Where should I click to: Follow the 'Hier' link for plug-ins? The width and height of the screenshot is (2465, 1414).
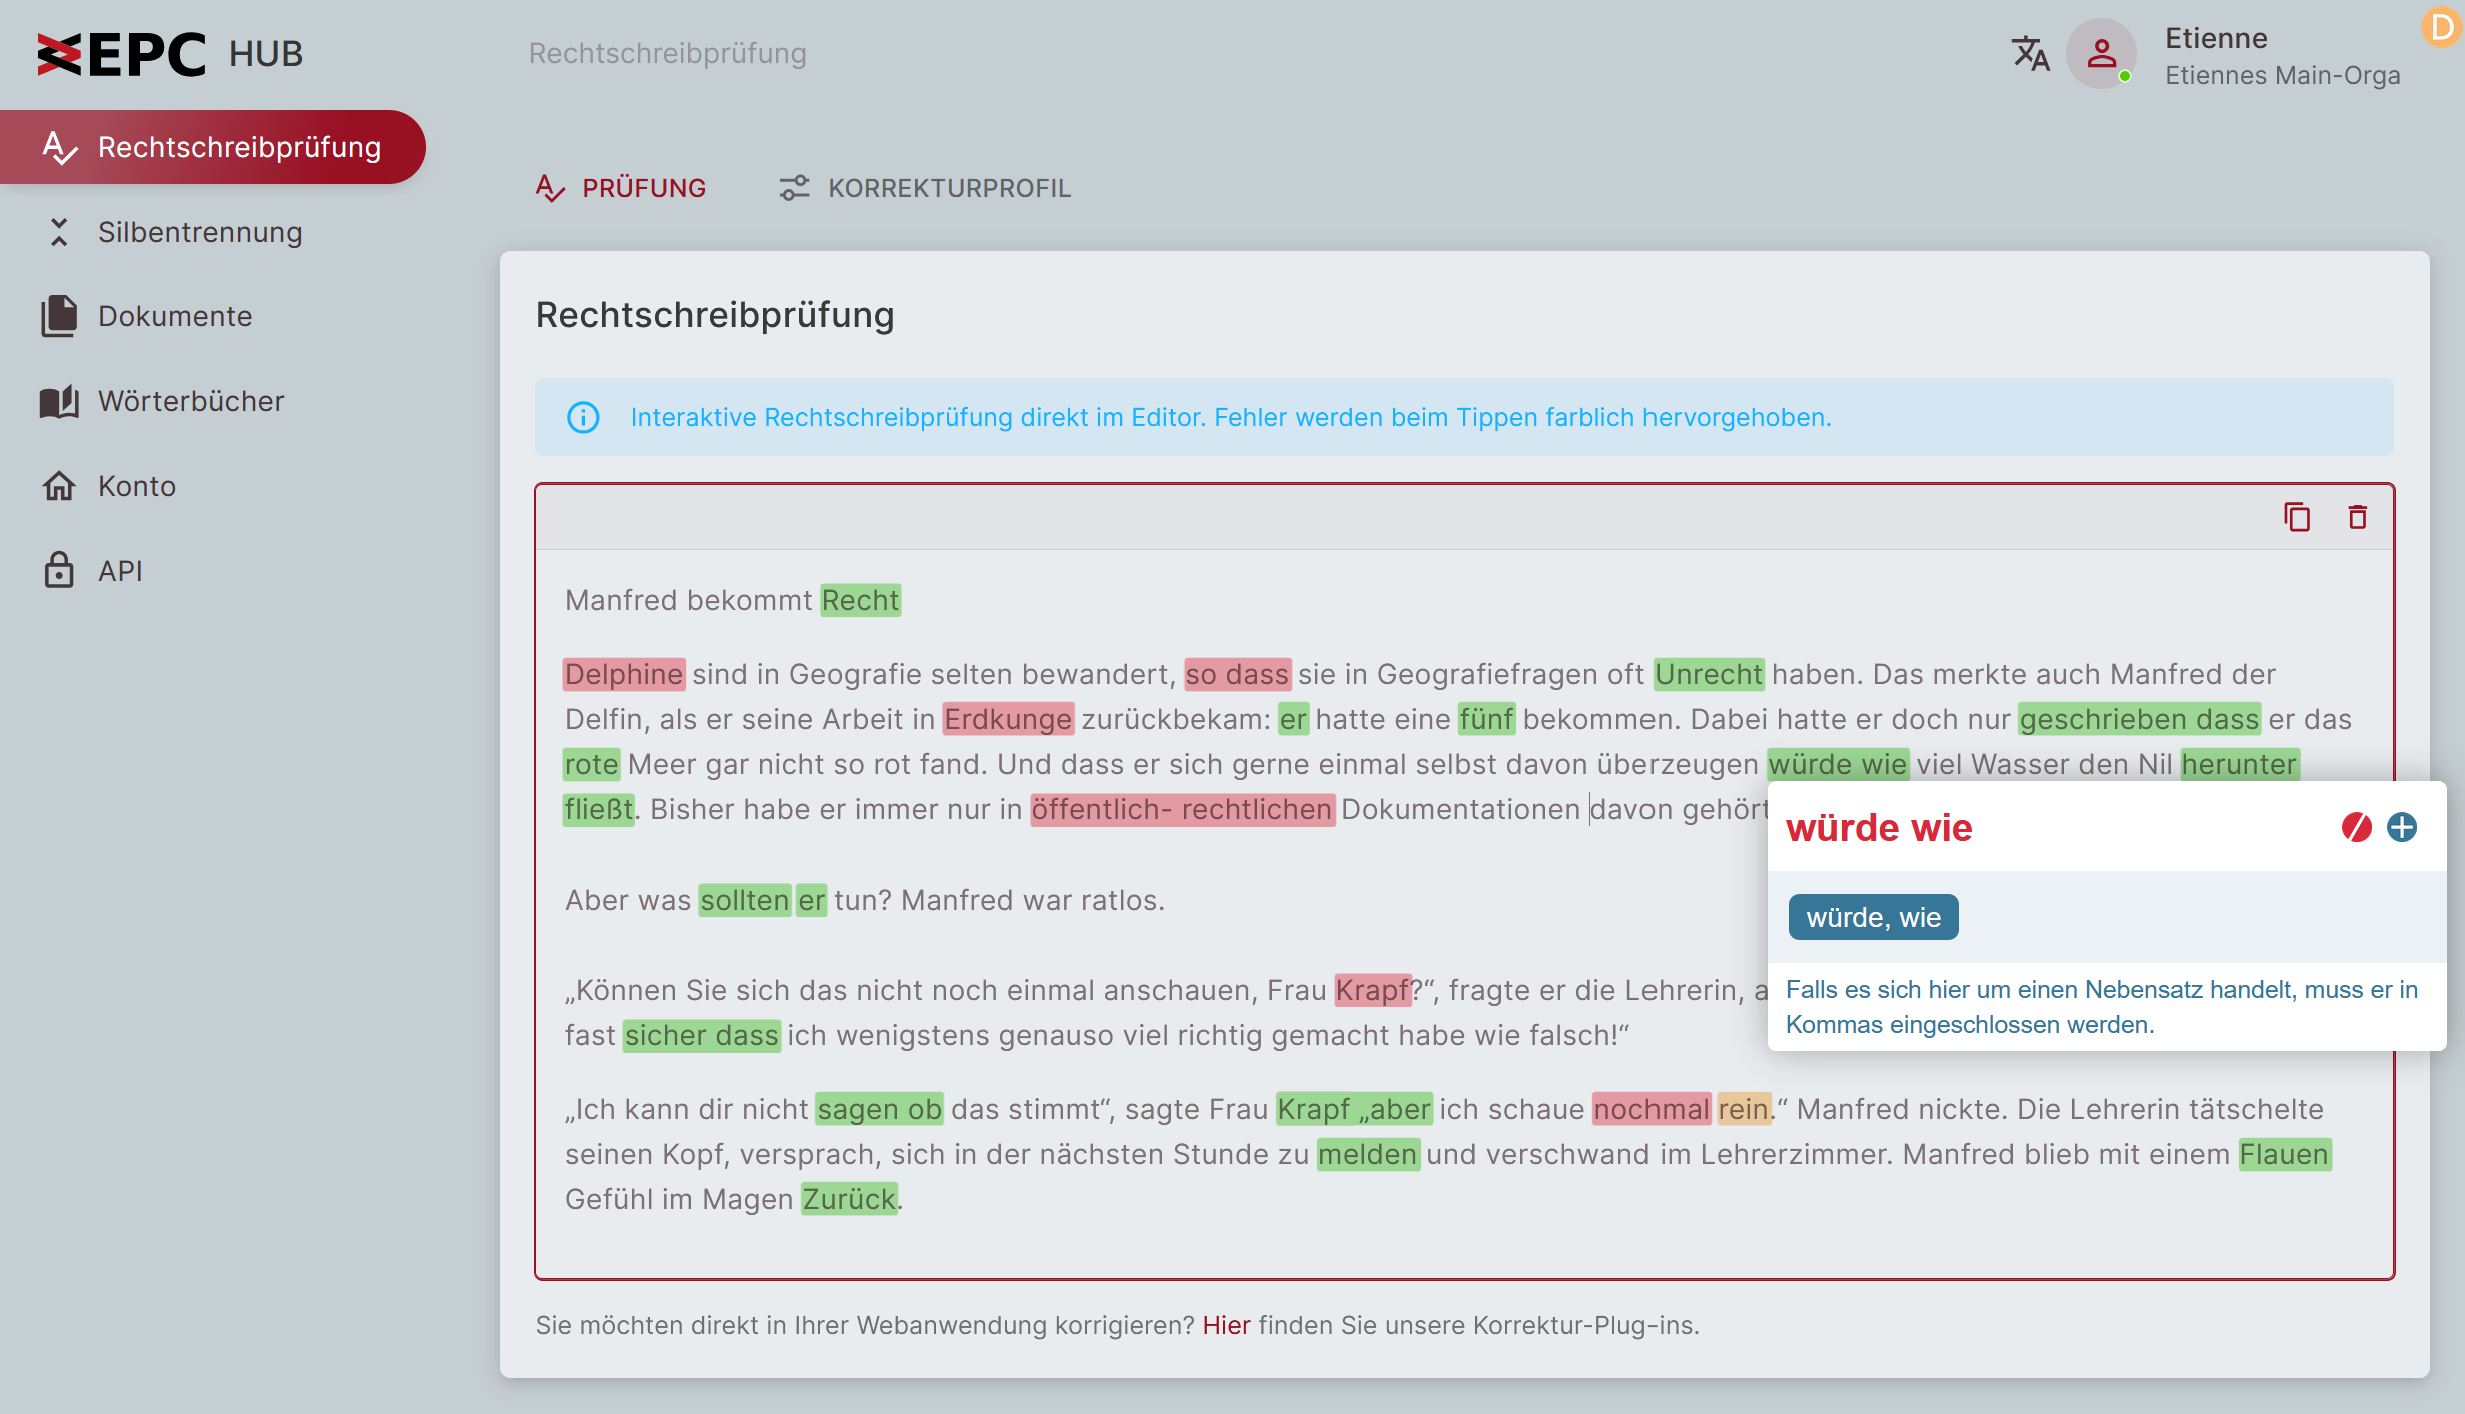coord(1226,1325)
